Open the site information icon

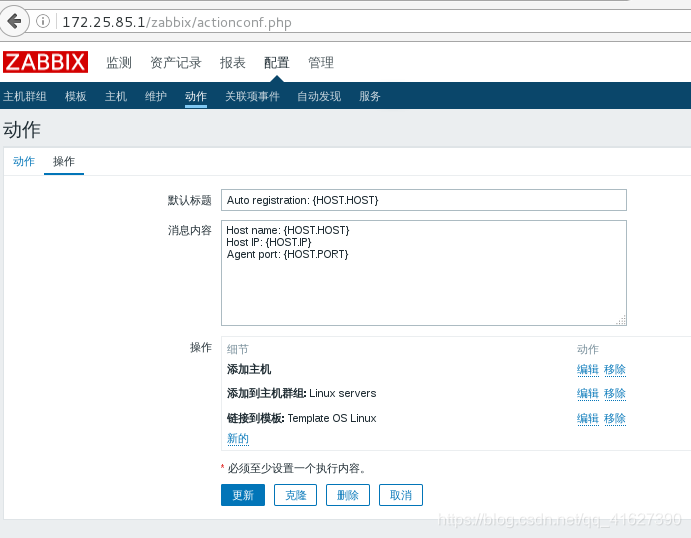coord(43,21)
